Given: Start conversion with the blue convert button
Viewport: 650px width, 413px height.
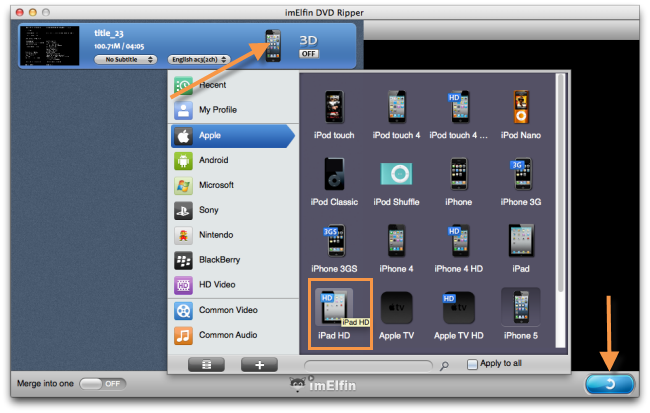Looking at the screenshot, I should pos(610,384).
